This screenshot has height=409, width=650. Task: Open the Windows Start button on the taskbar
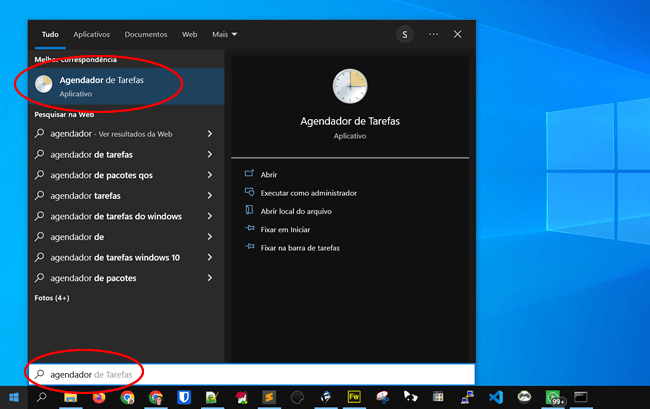pos(13,397)
